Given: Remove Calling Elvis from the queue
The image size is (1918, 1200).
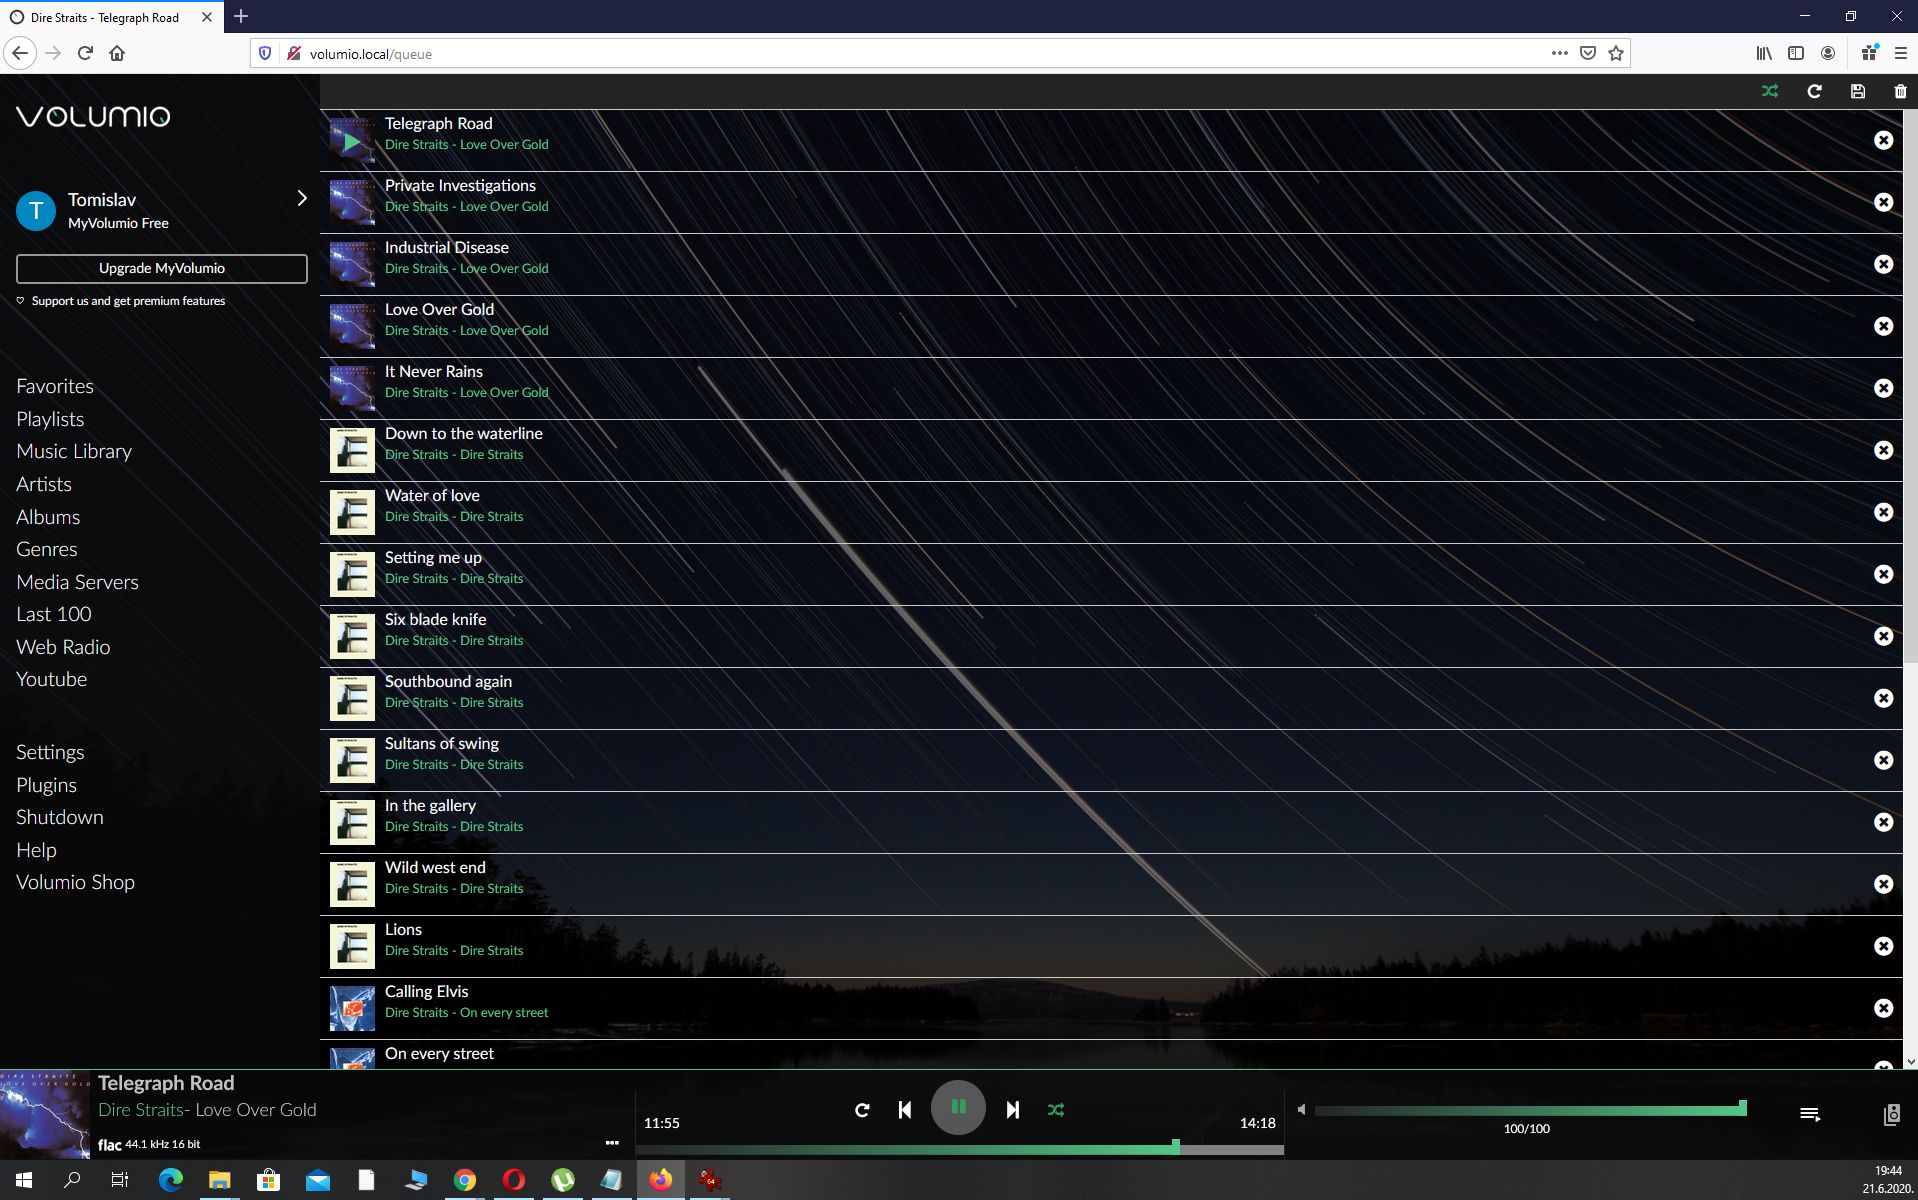Looking at the screenshot, I should tap(1883, 1008).
